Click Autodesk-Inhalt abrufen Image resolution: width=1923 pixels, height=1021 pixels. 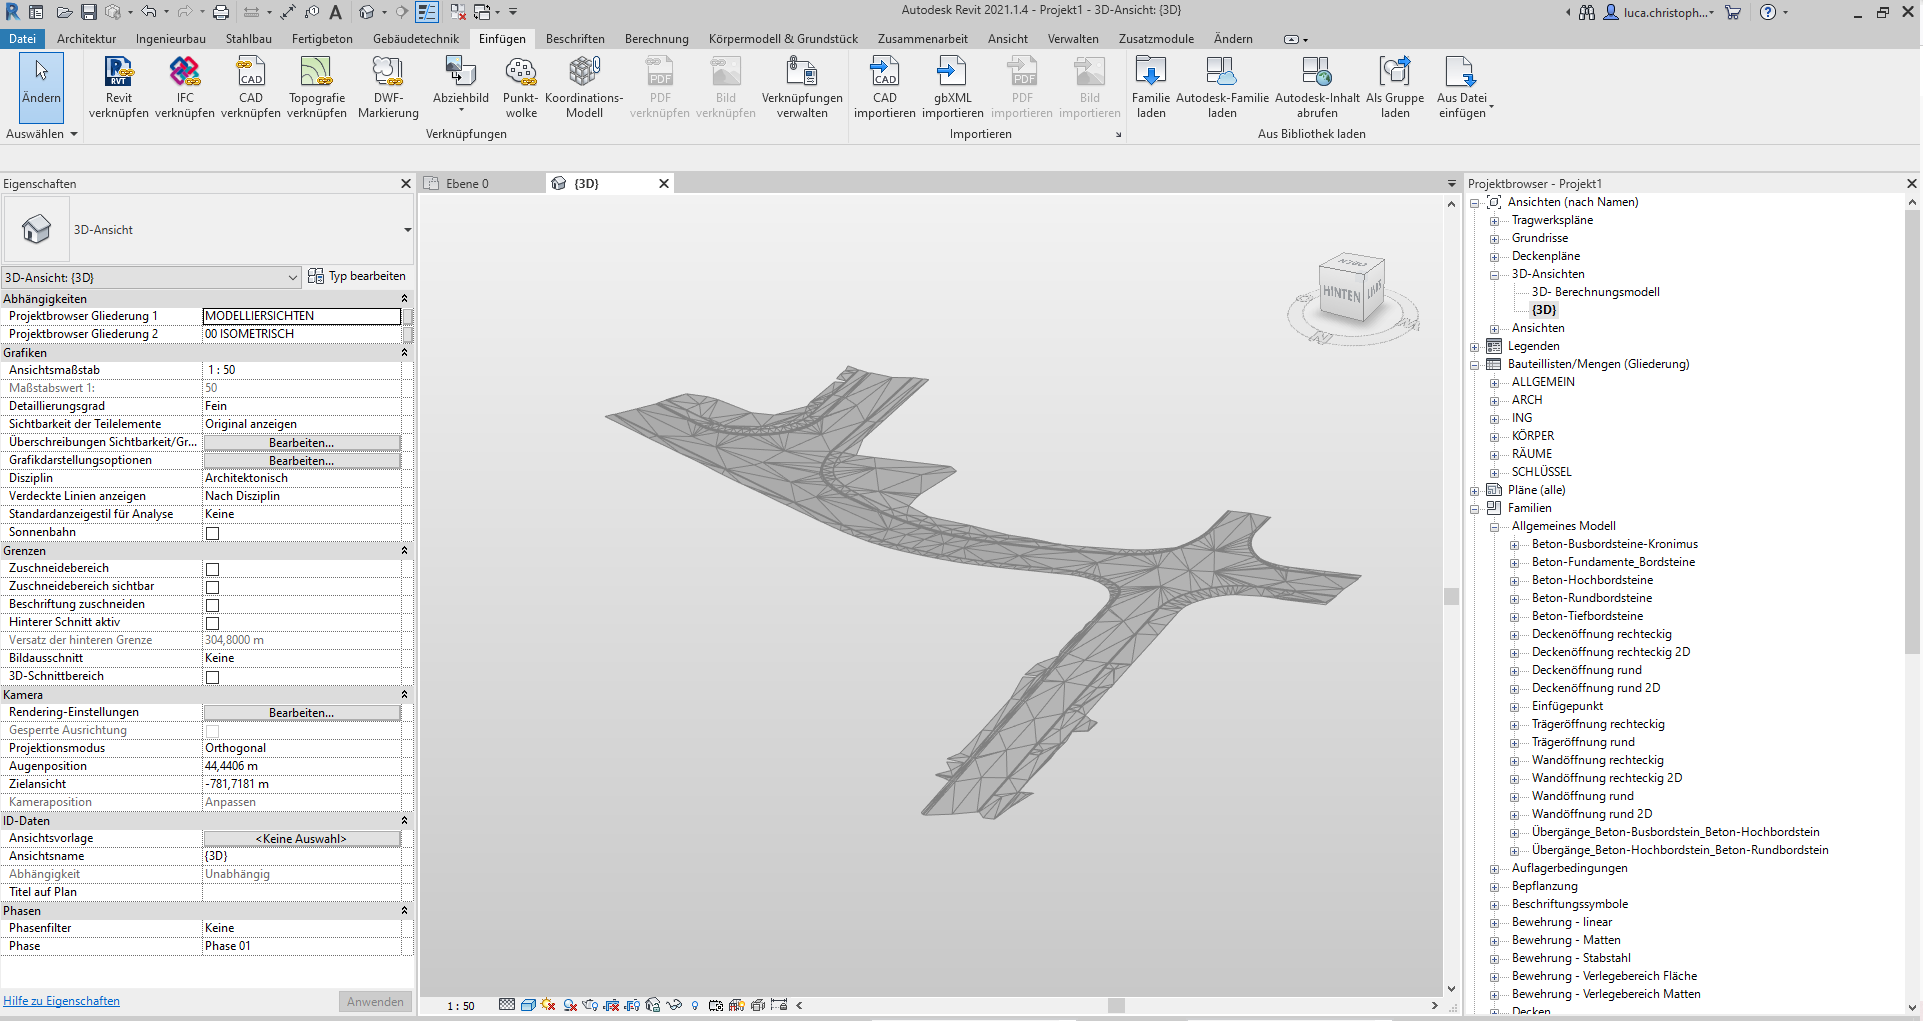click(1317, 88)
